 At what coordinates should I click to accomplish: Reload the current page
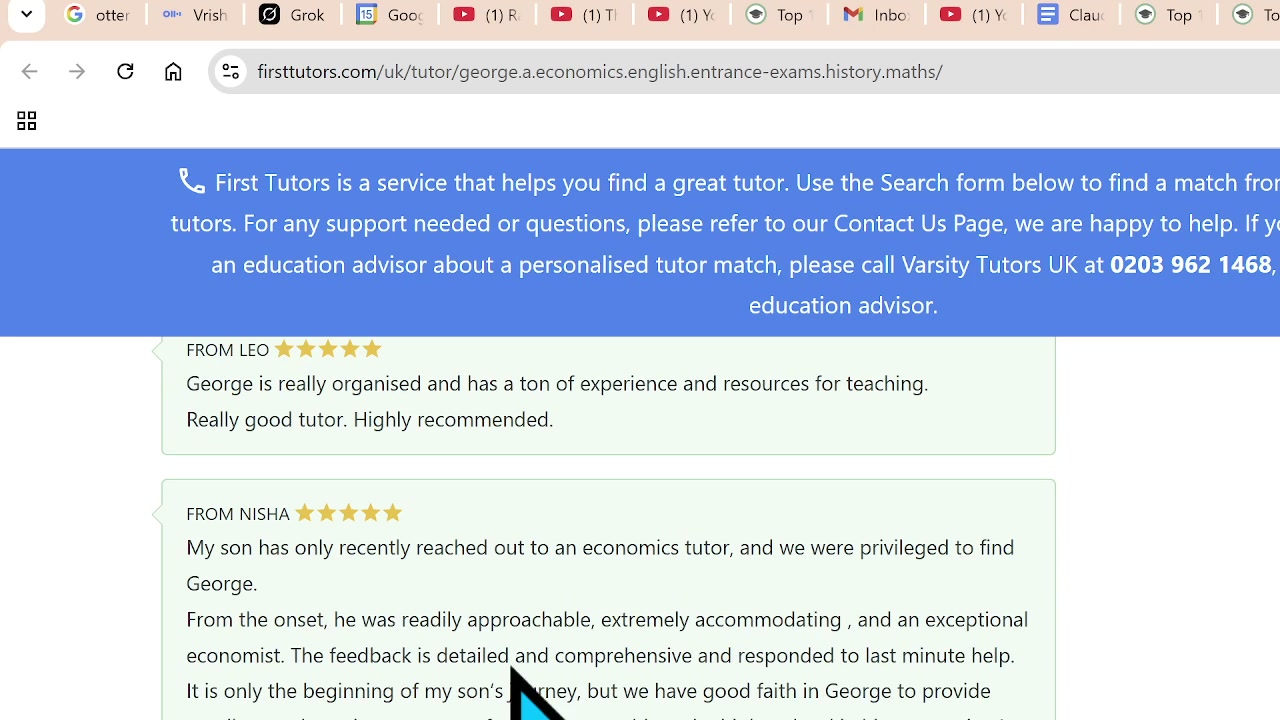click(125, 72)
